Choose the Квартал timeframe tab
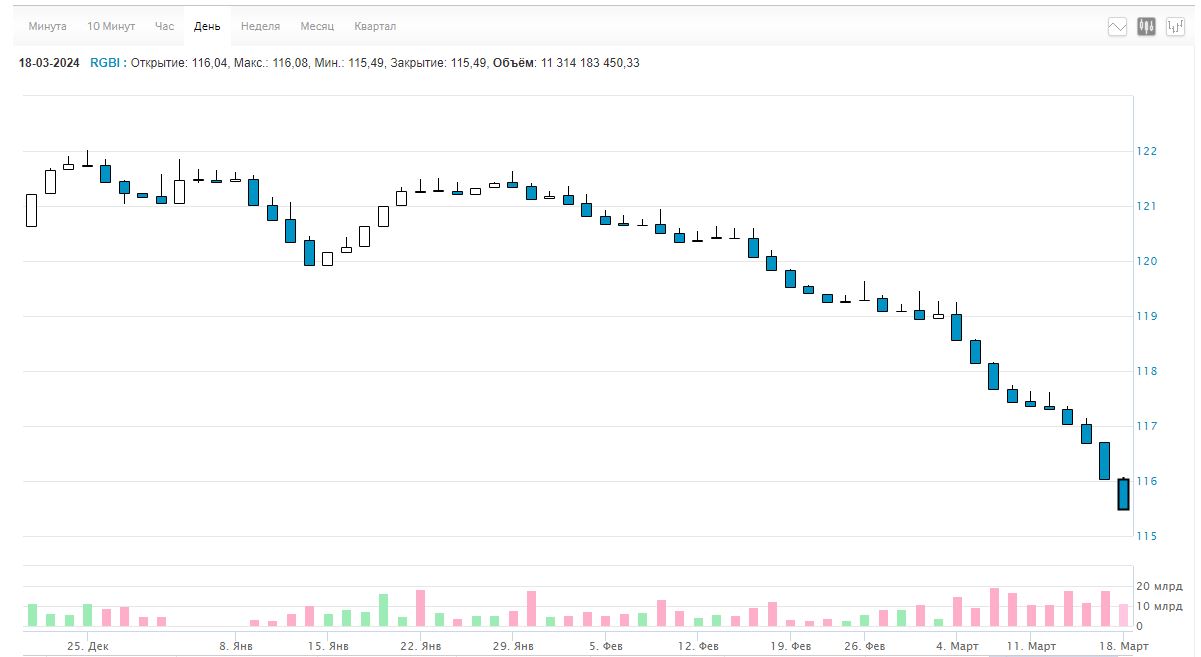This screenshot has width=1201, height=657. [x=375, y=26]
